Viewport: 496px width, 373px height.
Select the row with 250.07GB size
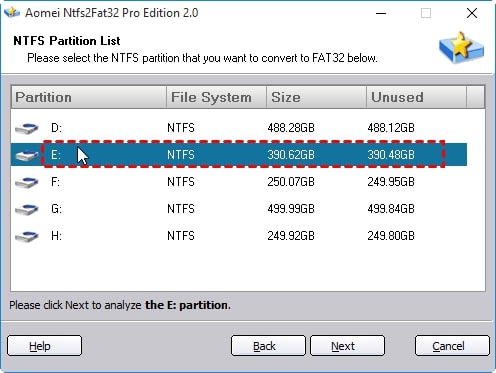tap(291, 182)
